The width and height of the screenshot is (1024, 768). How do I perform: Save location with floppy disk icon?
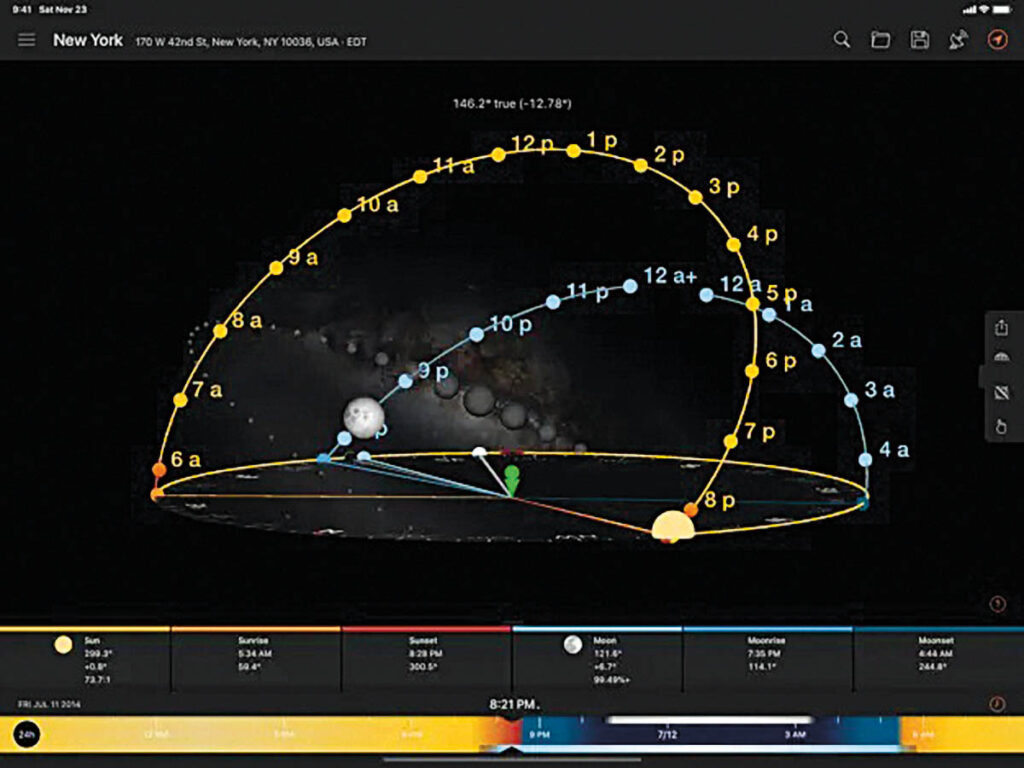coord(919,40)
